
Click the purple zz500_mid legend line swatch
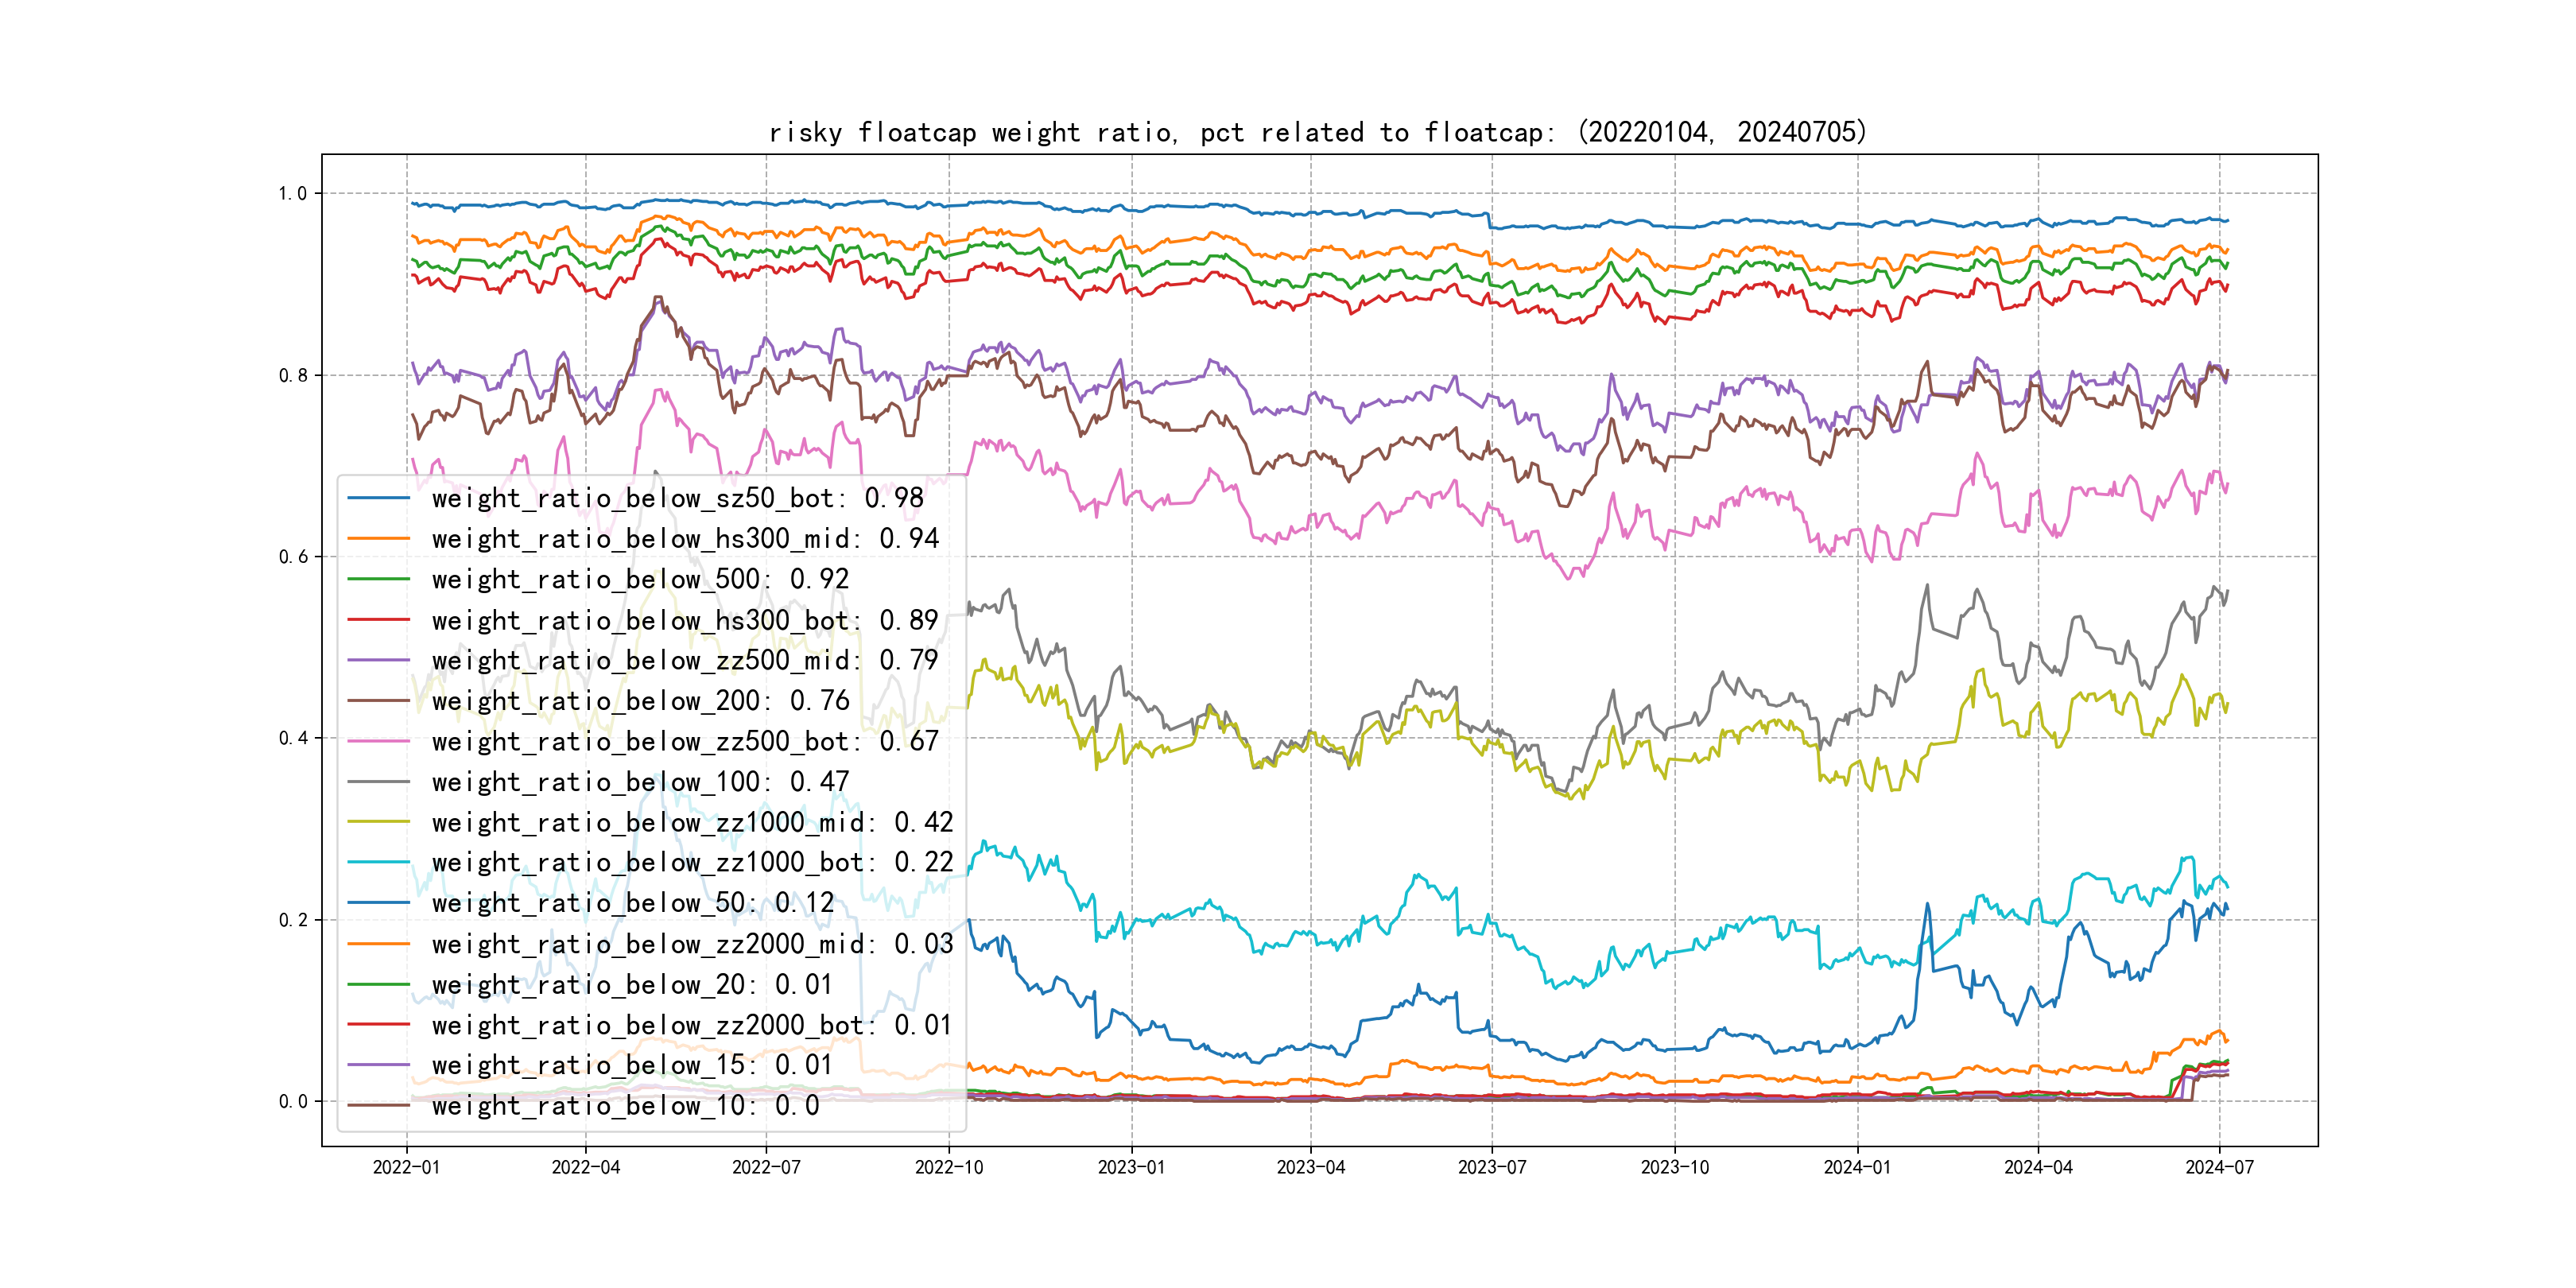coord(378,661)
